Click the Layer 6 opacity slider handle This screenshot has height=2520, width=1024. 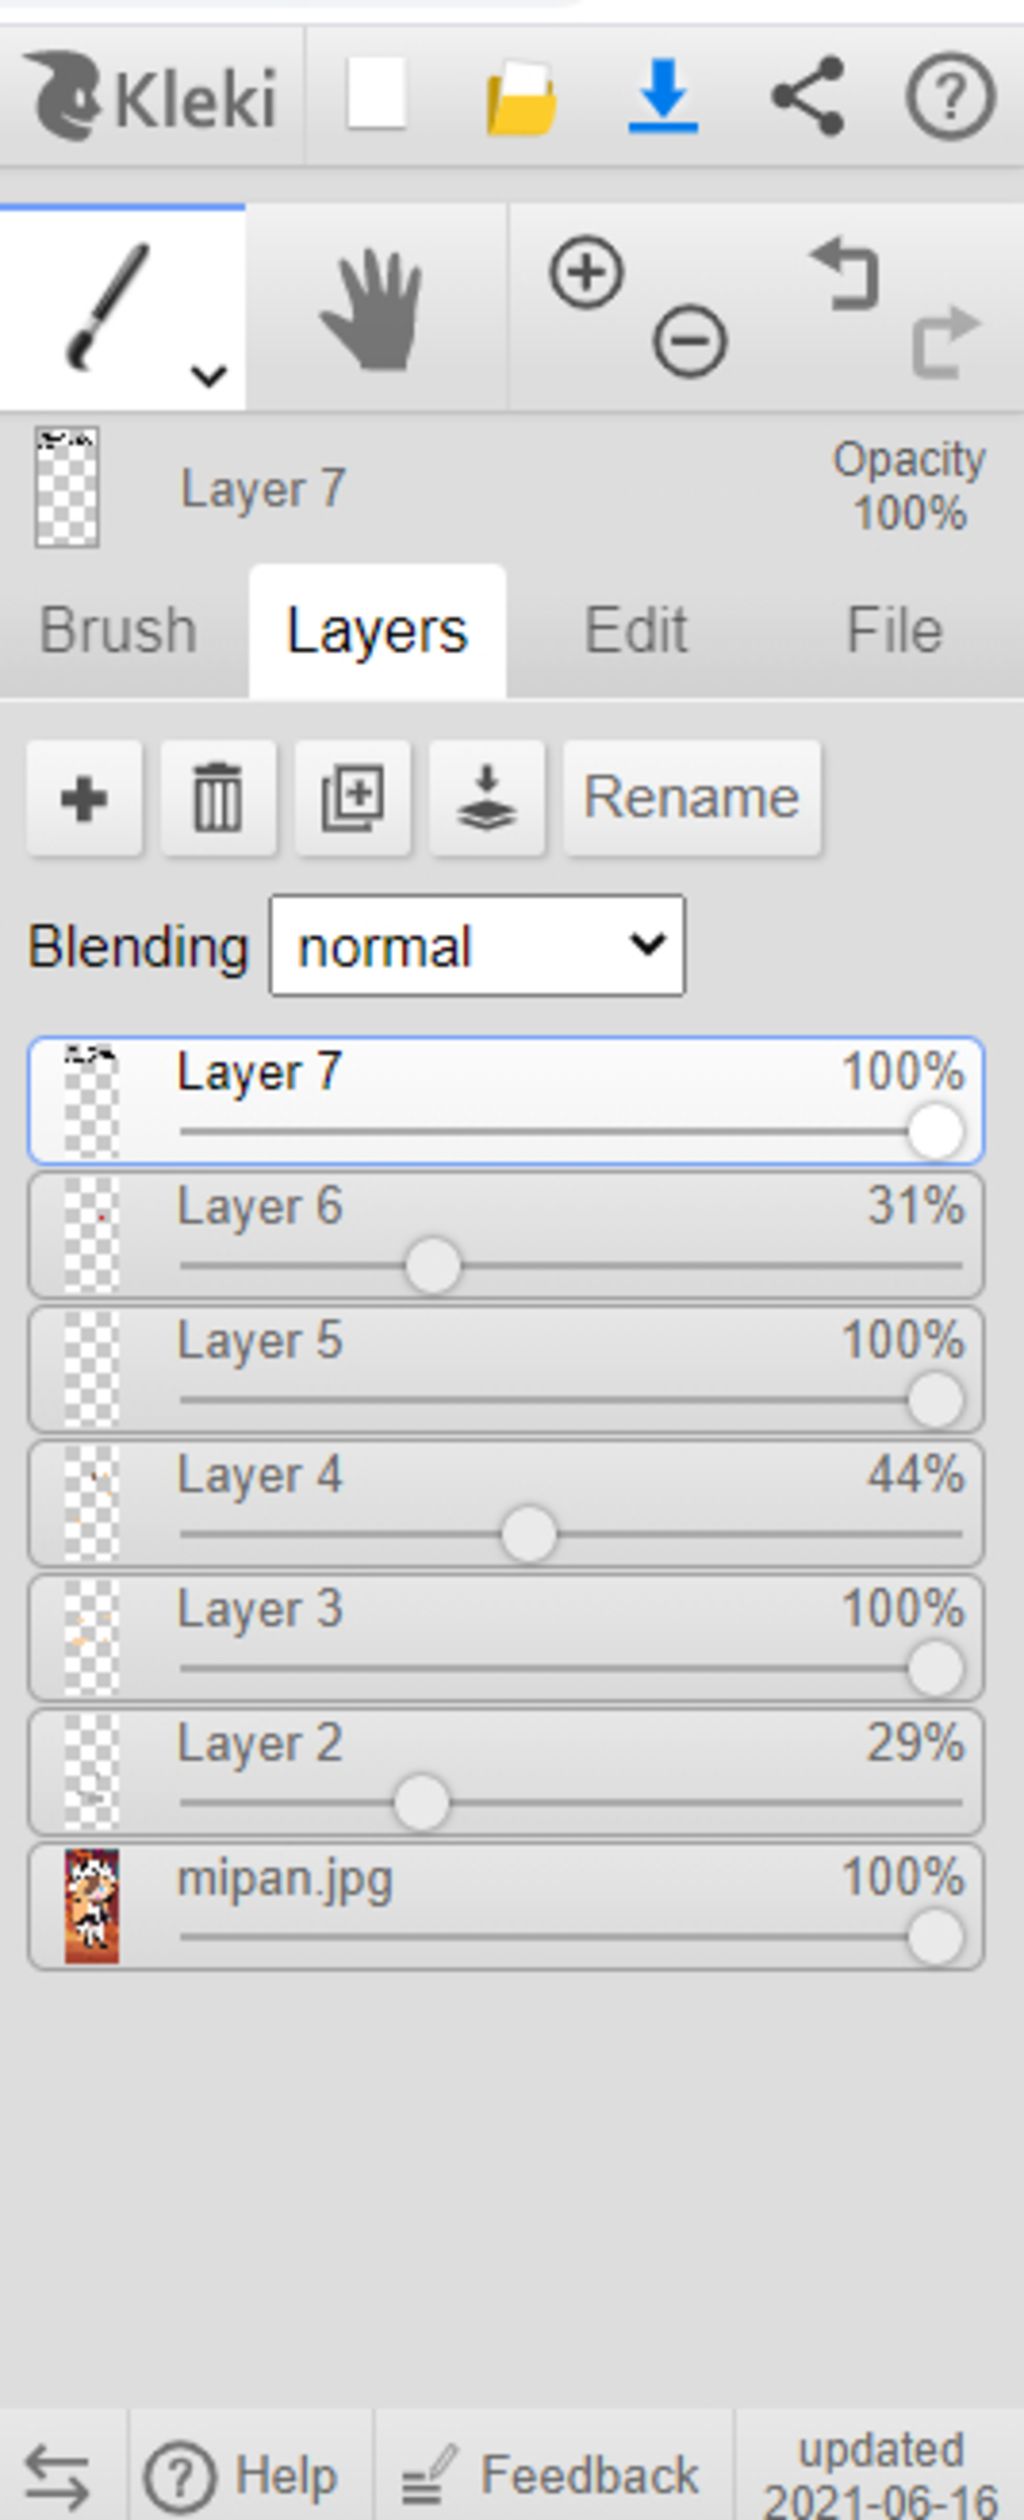coord(433,1266)
